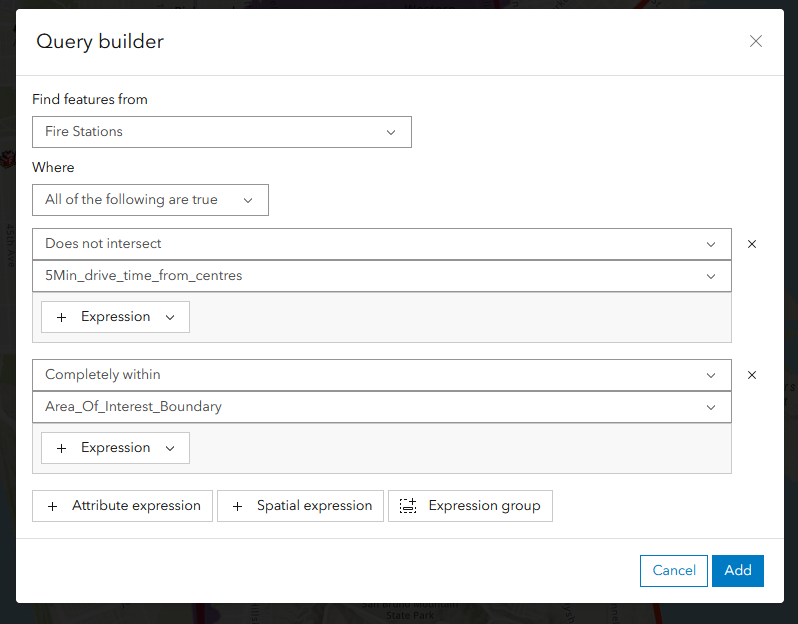
Task: Open the Does not intersect relationship dropdown
Action: coord(381,244)
